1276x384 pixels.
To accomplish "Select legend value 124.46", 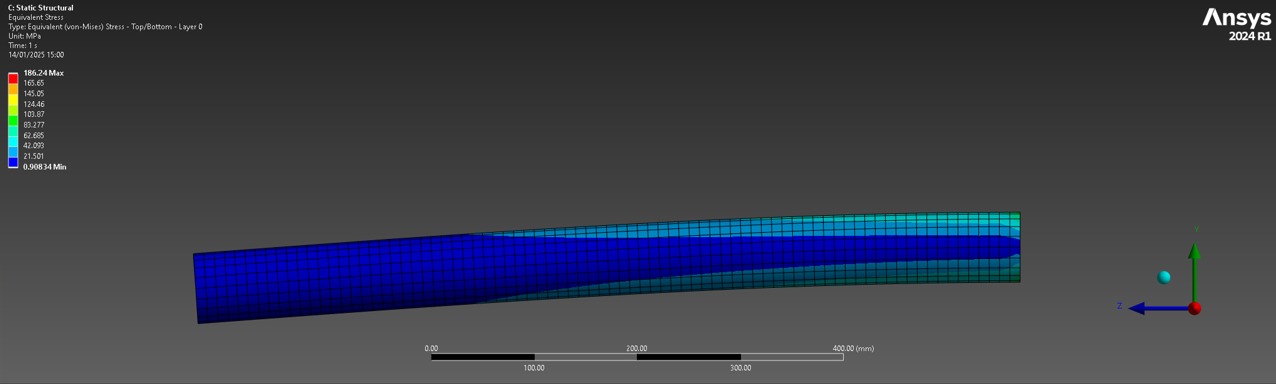I will click(34, 104).
